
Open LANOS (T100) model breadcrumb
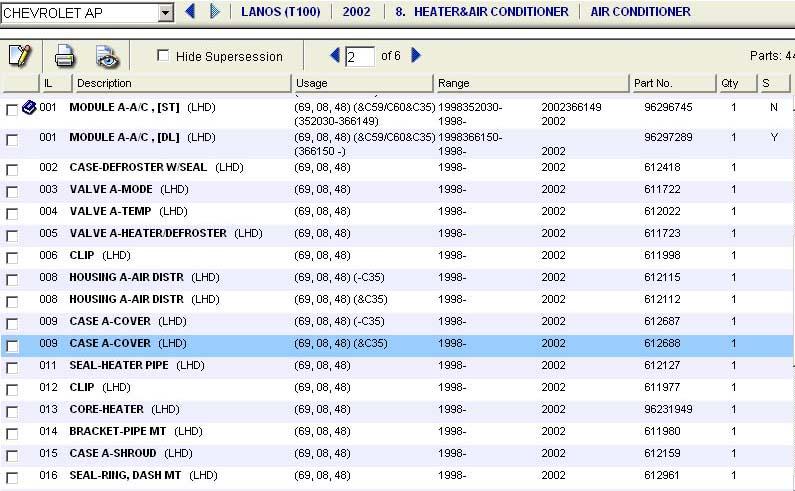280,12
